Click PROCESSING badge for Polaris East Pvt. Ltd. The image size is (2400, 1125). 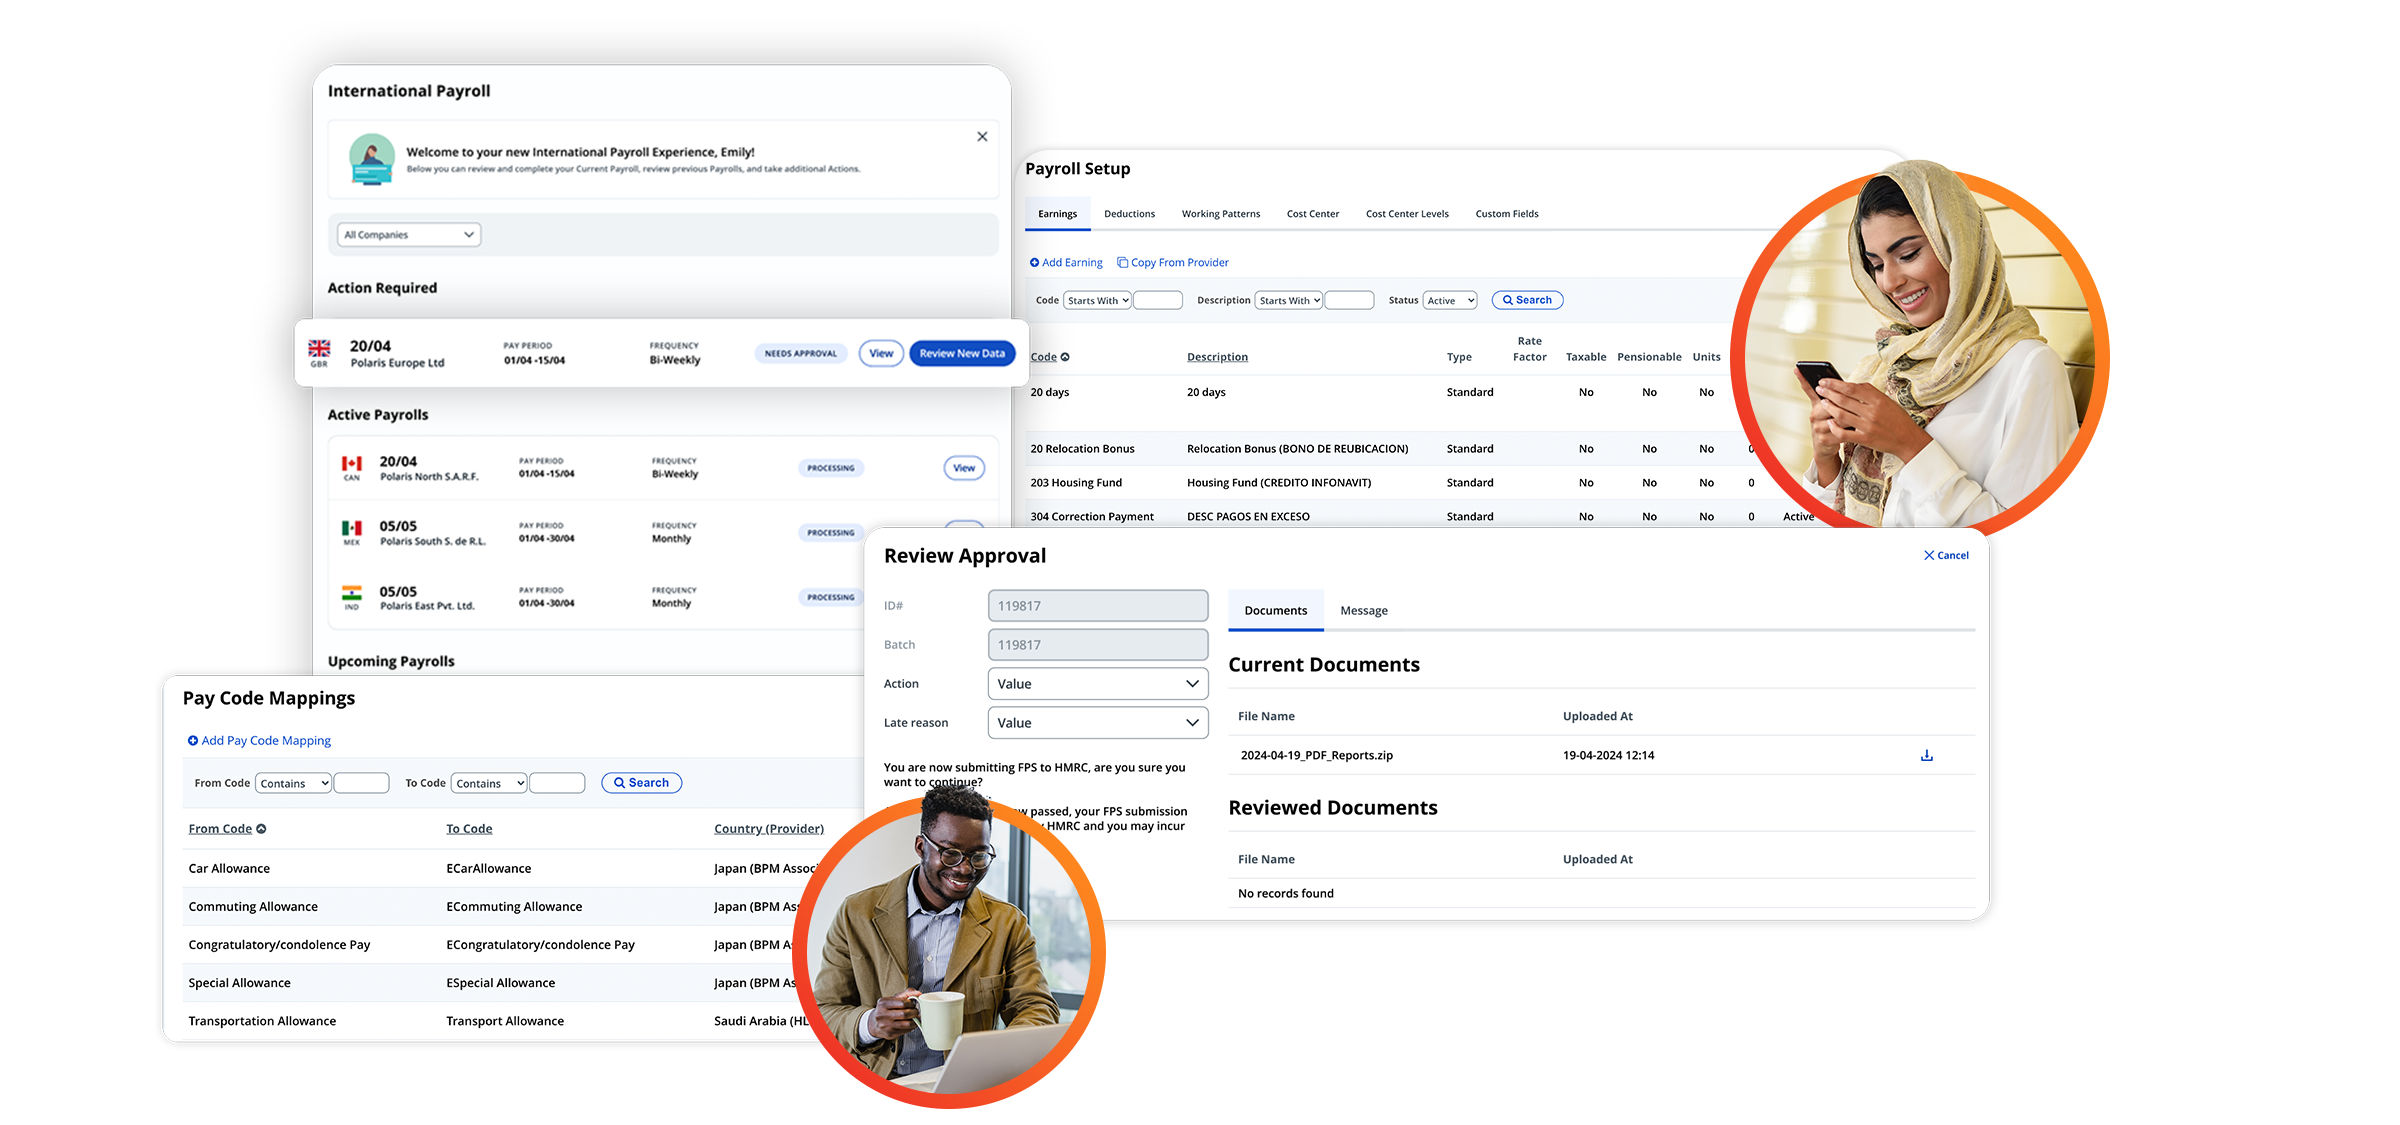point(831,598)
